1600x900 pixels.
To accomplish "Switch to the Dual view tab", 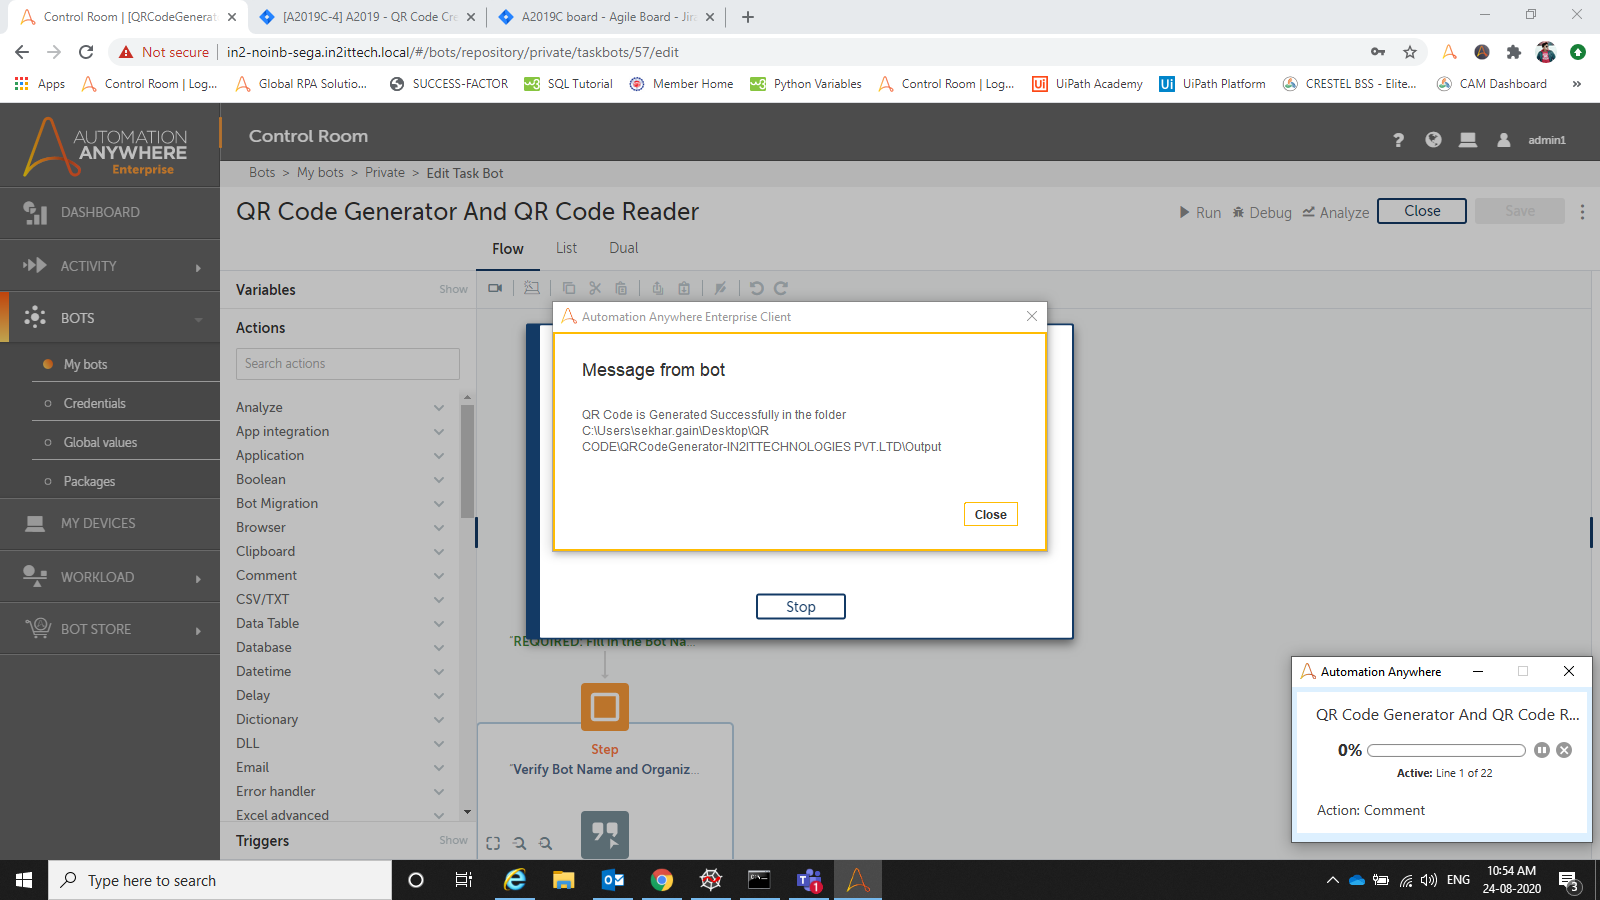I will point(623,248).
